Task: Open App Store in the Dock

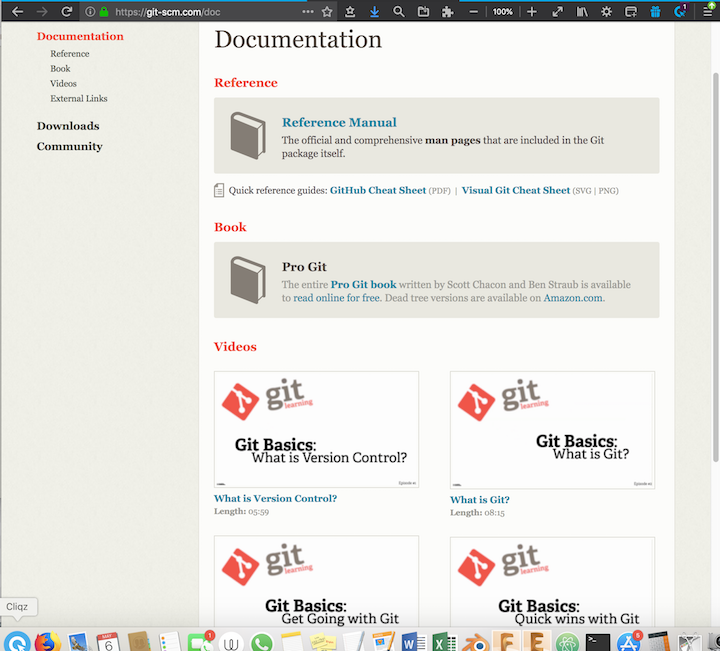Action: point(629,642)
